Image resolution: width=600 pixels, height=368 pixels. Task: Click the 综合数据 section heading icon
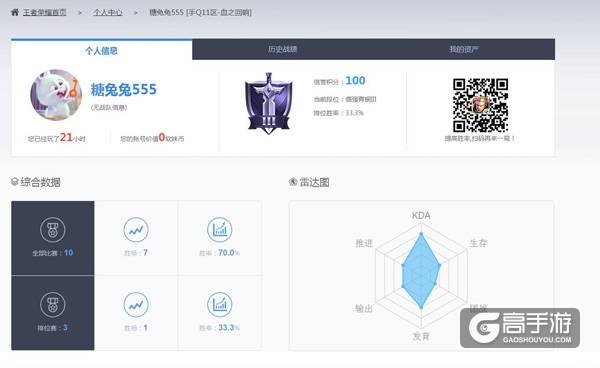(x=15, y=182)
